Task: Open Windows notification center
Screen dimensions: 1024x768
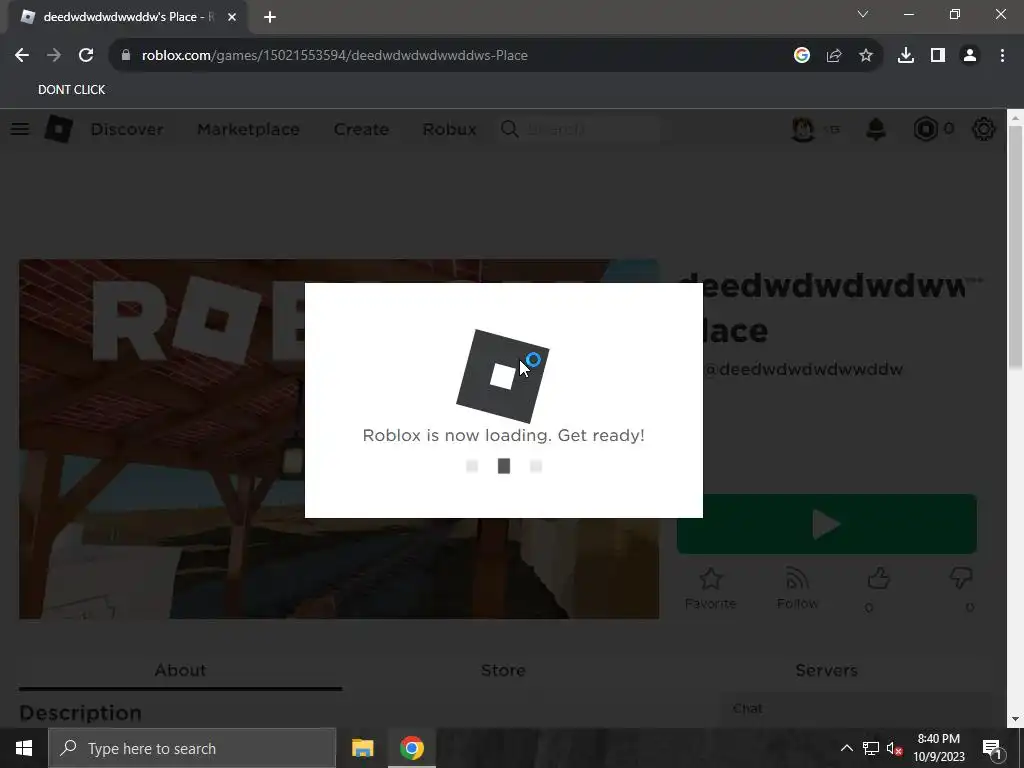Action: point(992,748)
